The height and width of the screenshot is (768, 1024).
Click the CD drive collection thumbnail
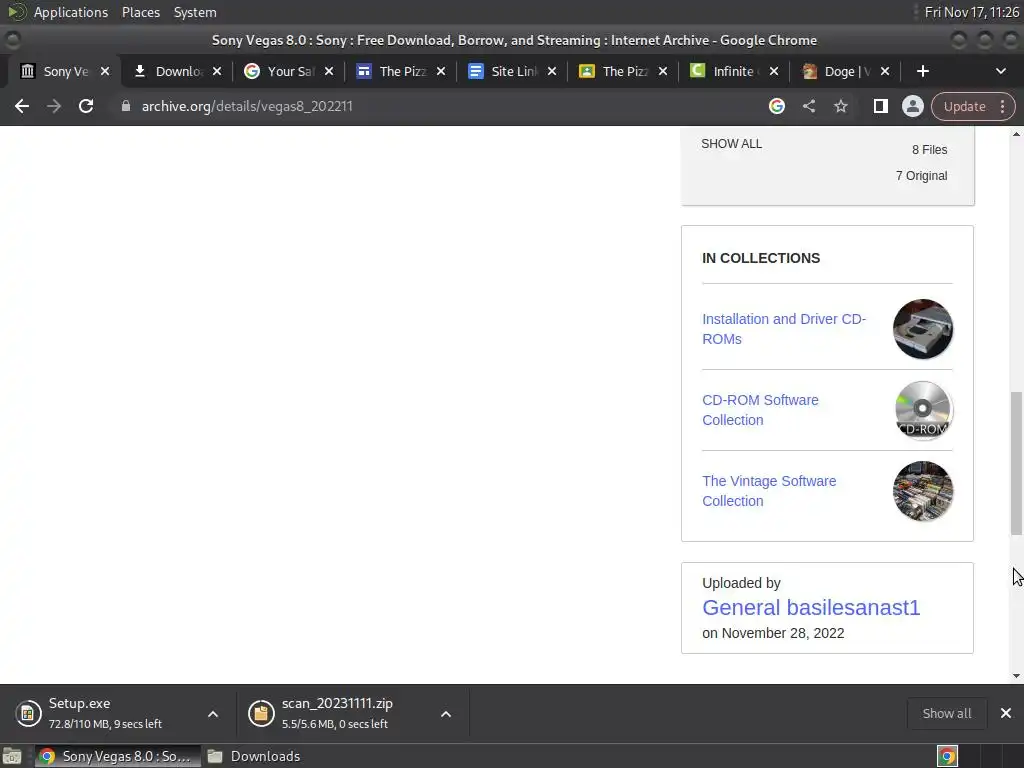coord(922,328)
